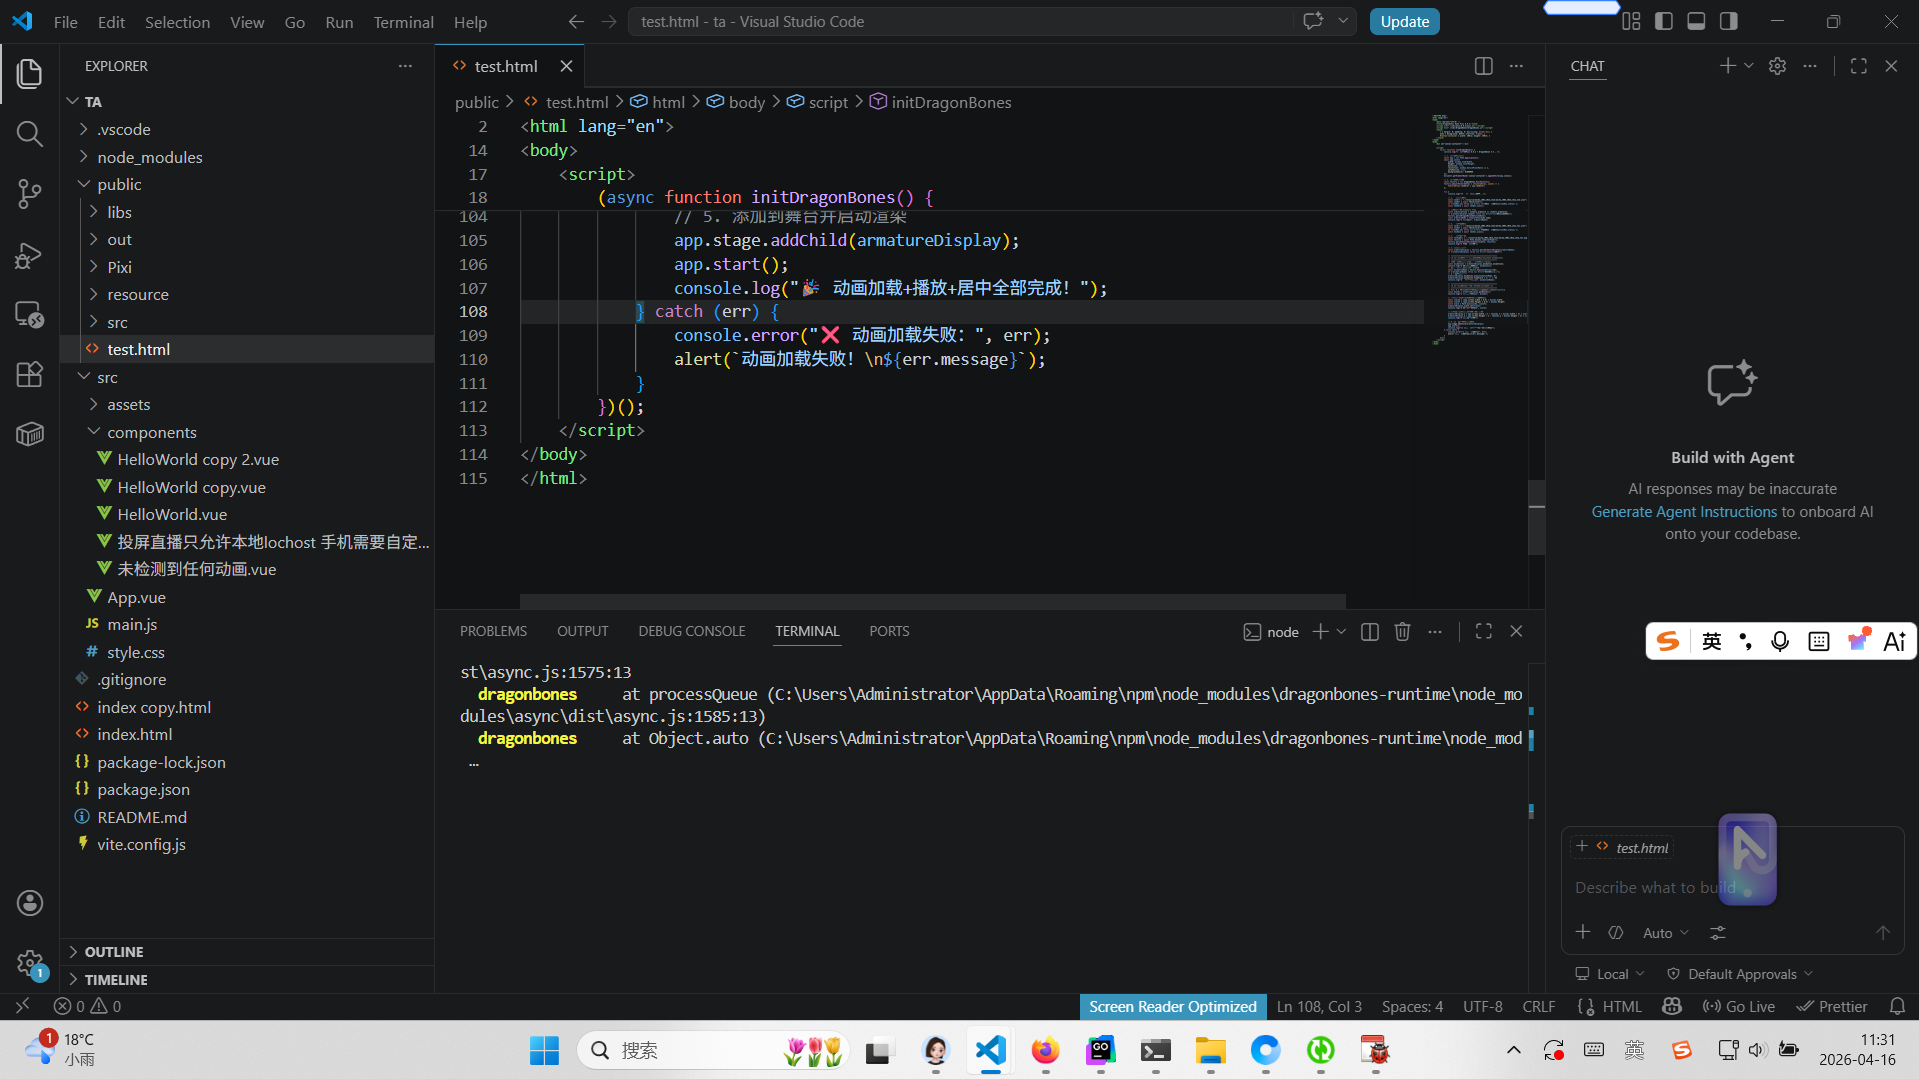Change Spaces: 4 indentation setting

tap(1412, 1006)
